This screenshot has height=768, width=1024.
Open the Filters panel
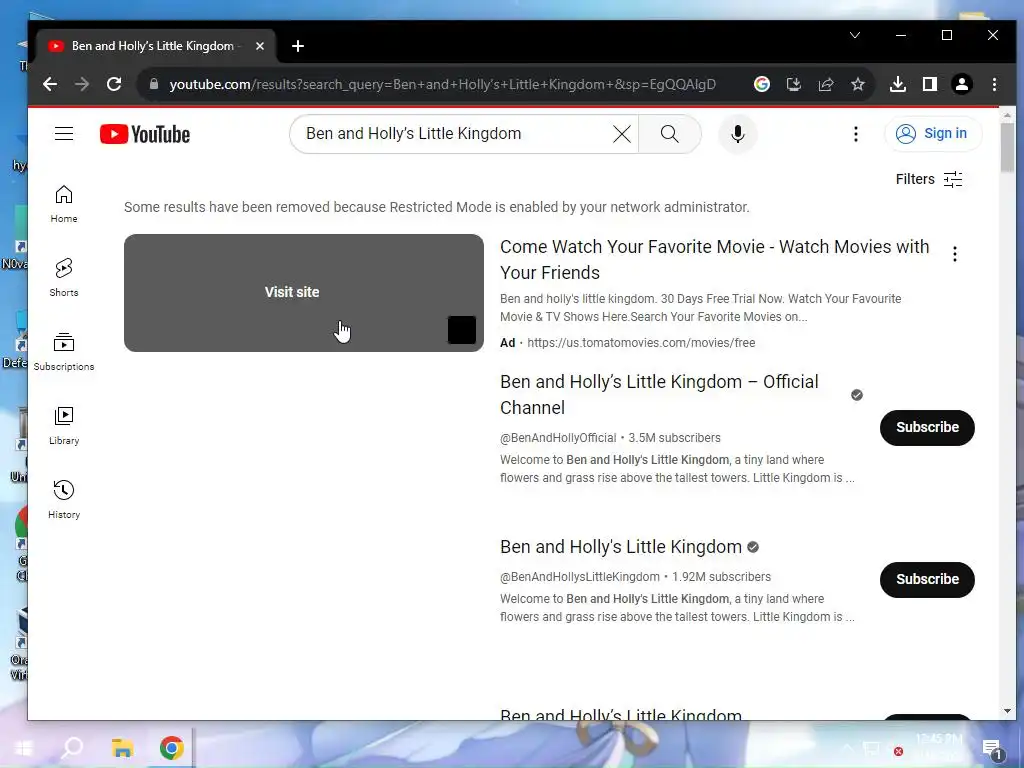tap(929, 180)
